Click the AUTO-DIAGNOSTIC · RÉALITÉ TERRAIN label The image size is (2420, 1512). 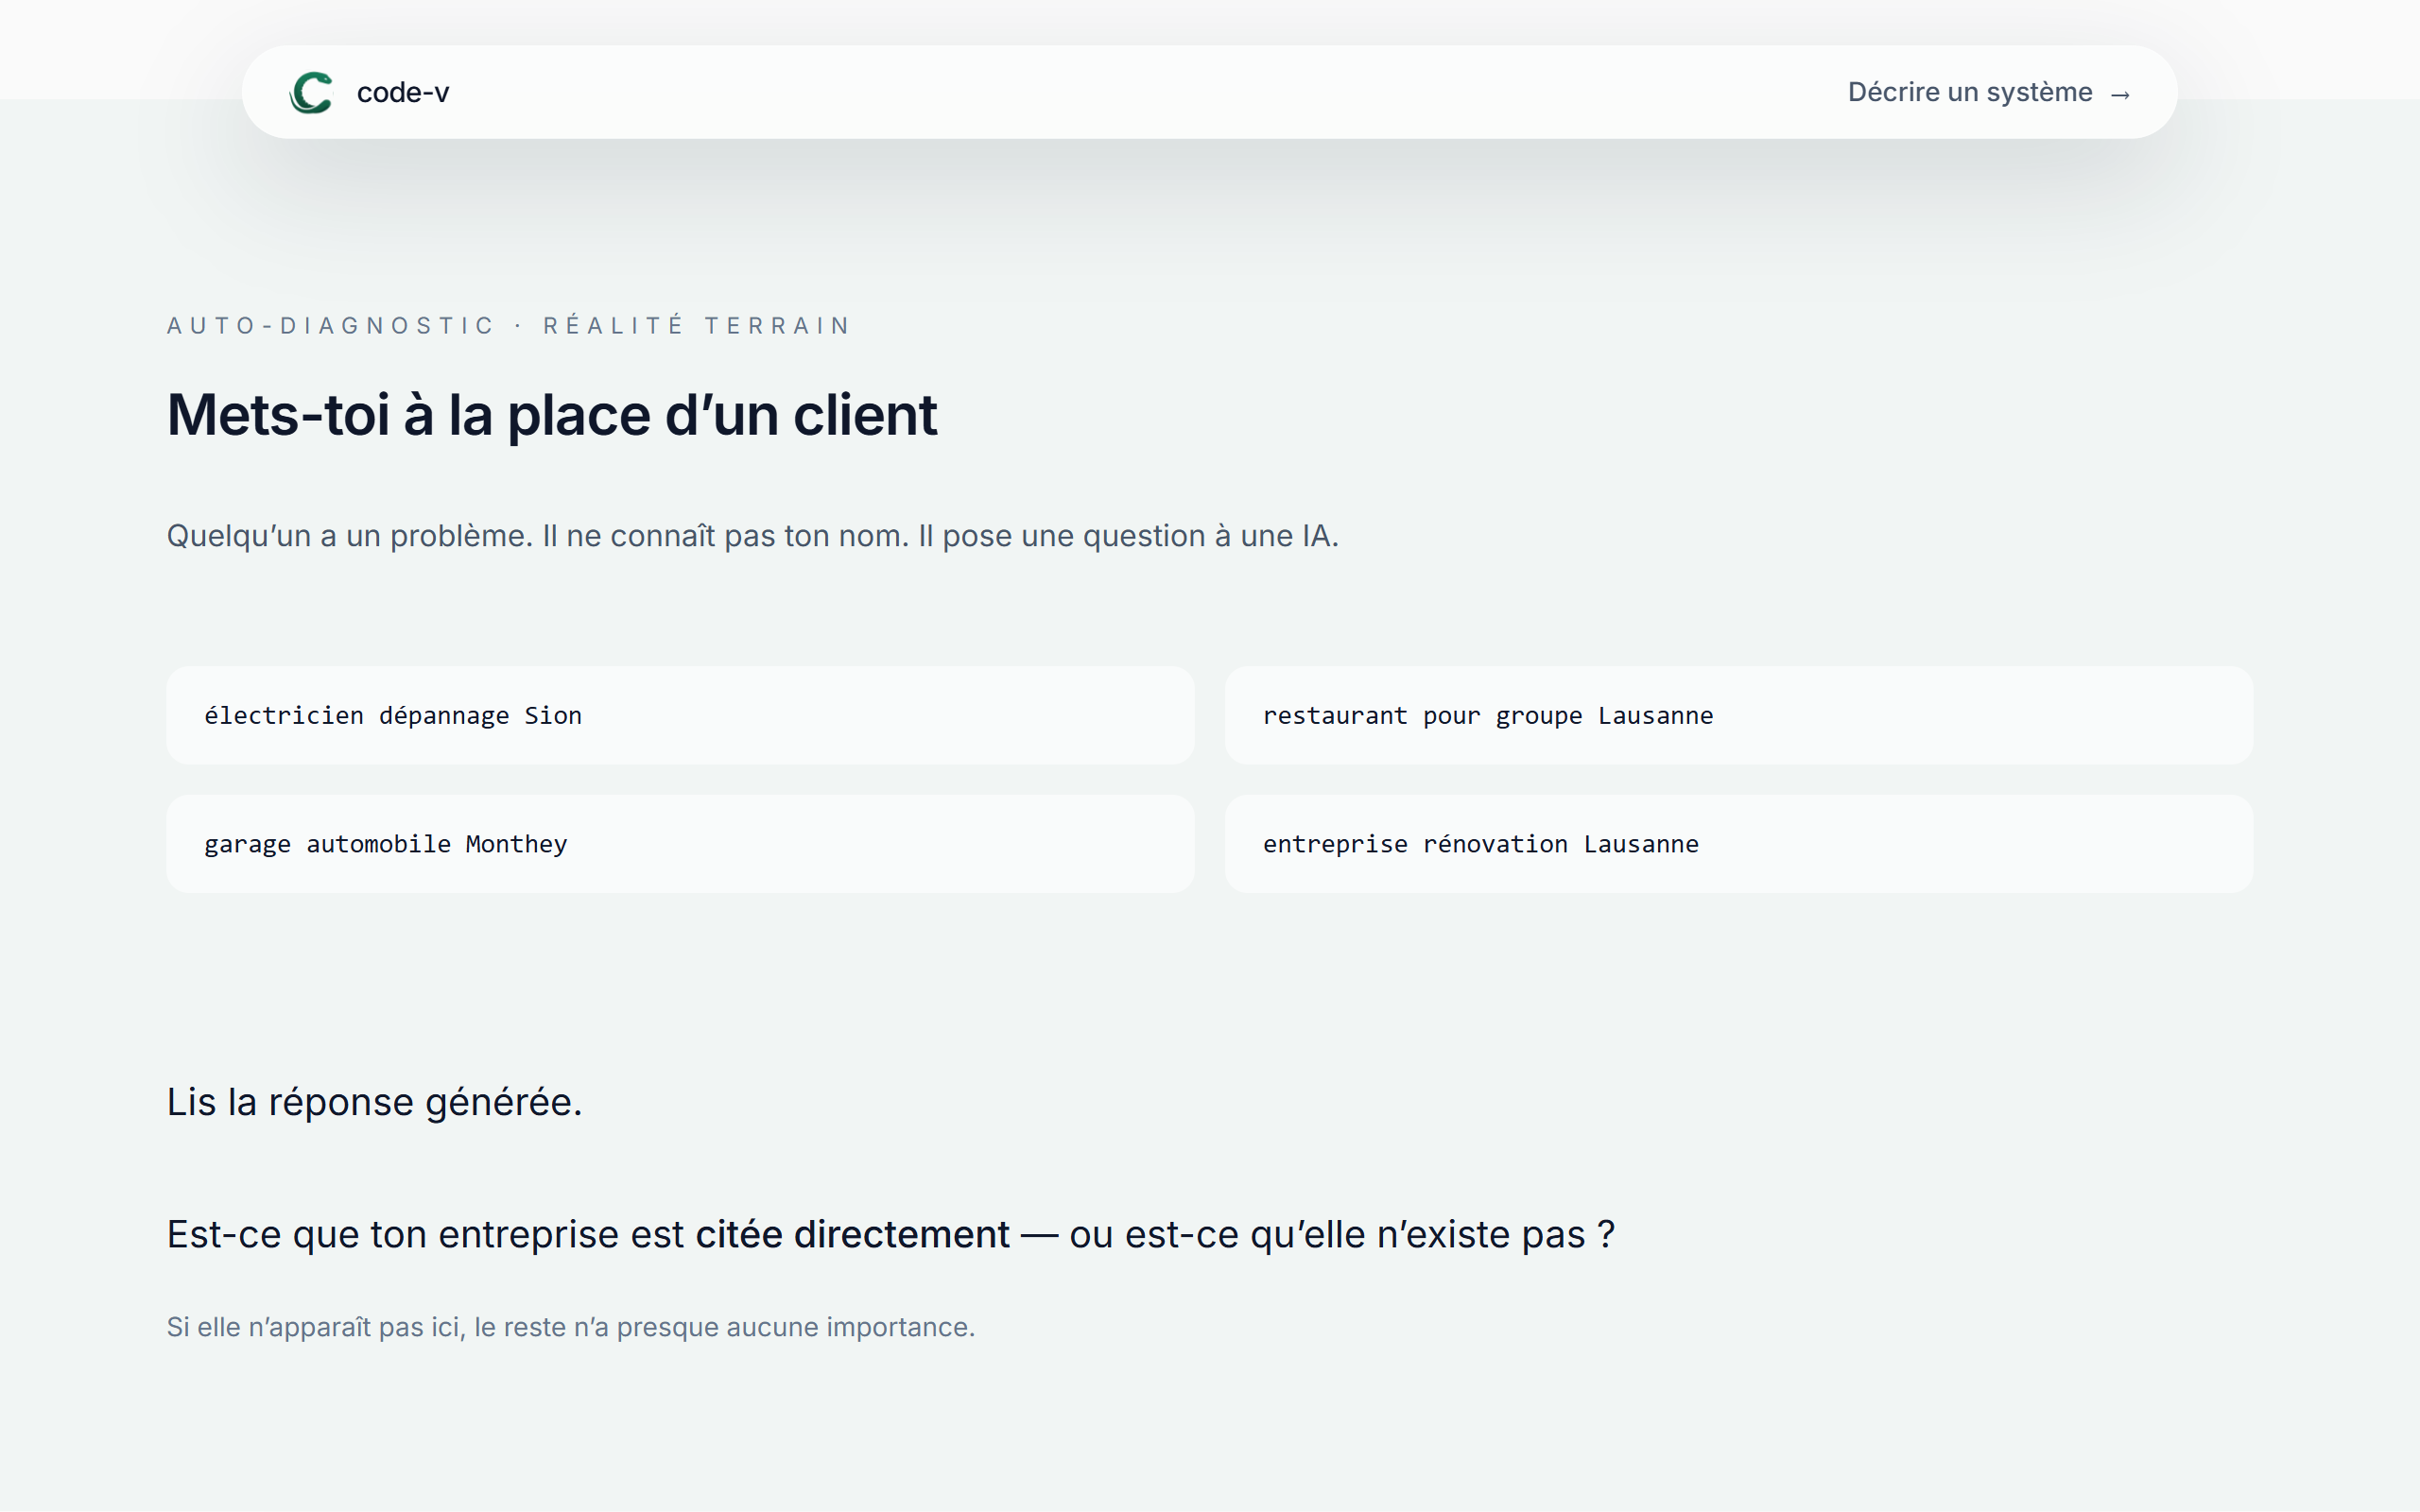(508, 326)
